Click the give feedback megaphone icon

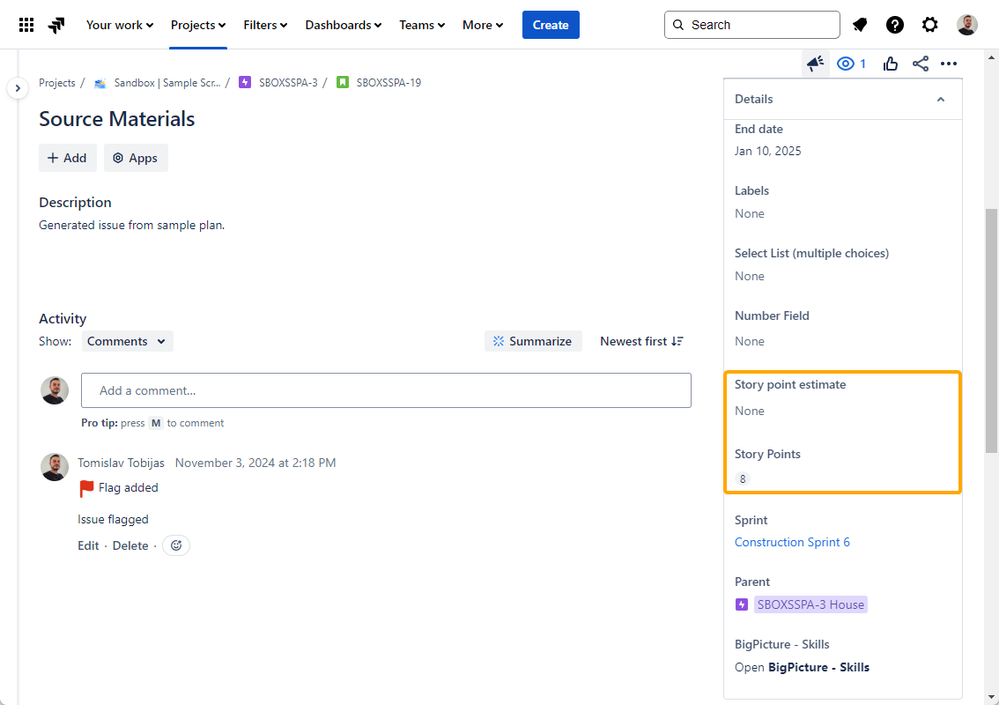point(815,63)
